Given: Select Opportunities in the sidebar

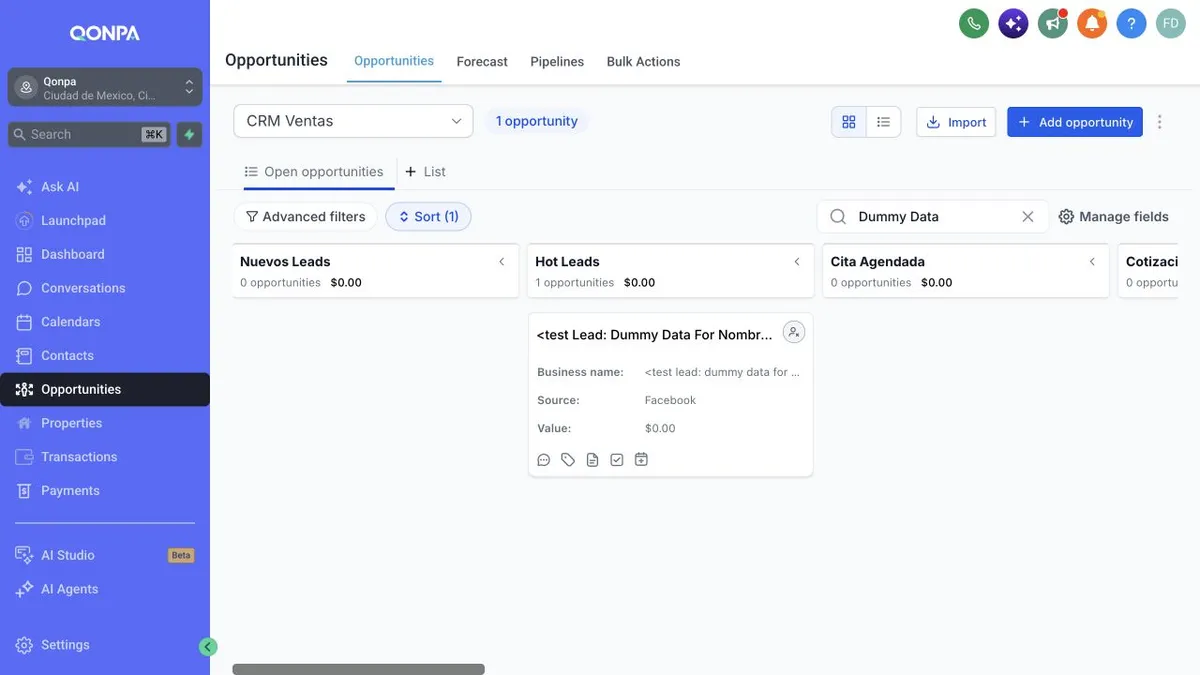Looking at the screenshot, I should [x=105, y=390].
